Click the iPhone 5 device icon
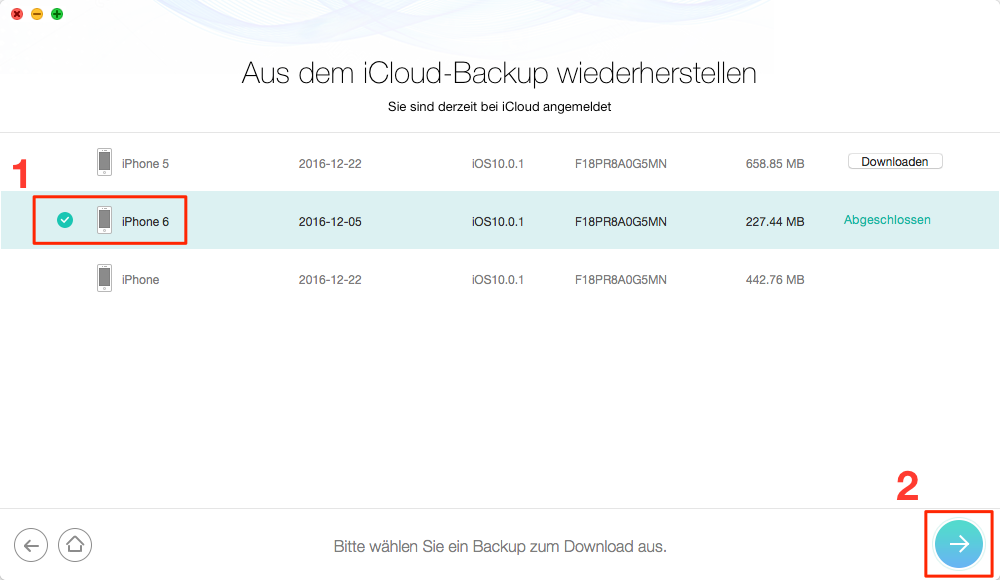 [105, 162]
